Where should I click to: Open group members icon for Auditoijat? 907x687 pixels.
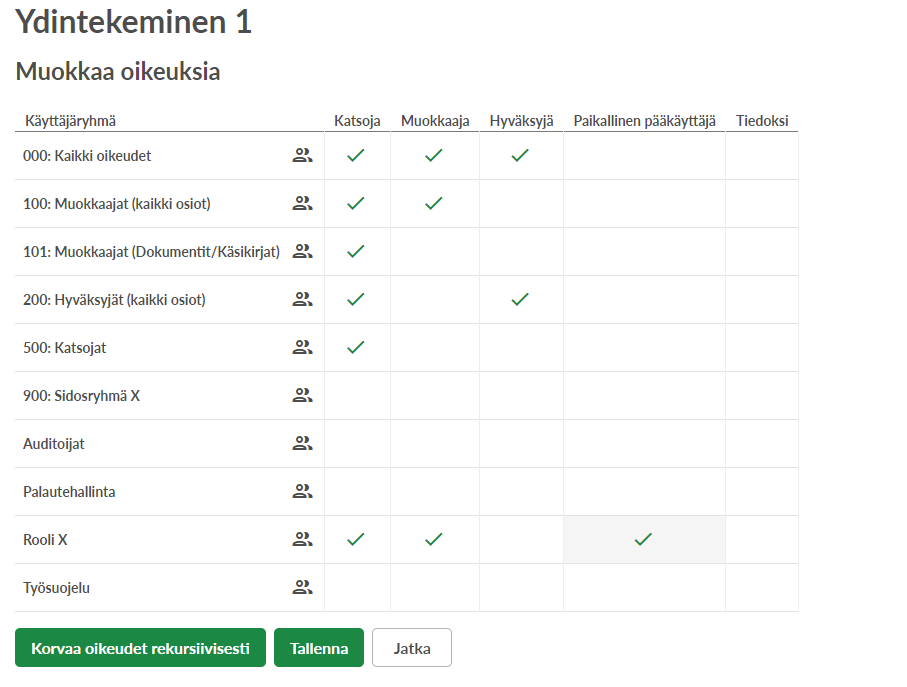coord(302,443)
